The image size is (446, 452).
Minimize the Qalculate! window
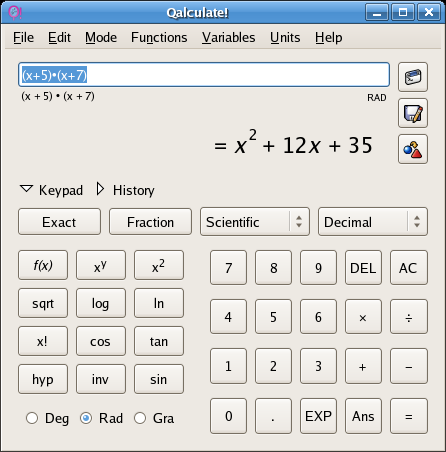pyautogui.click(x=377, y=12)
